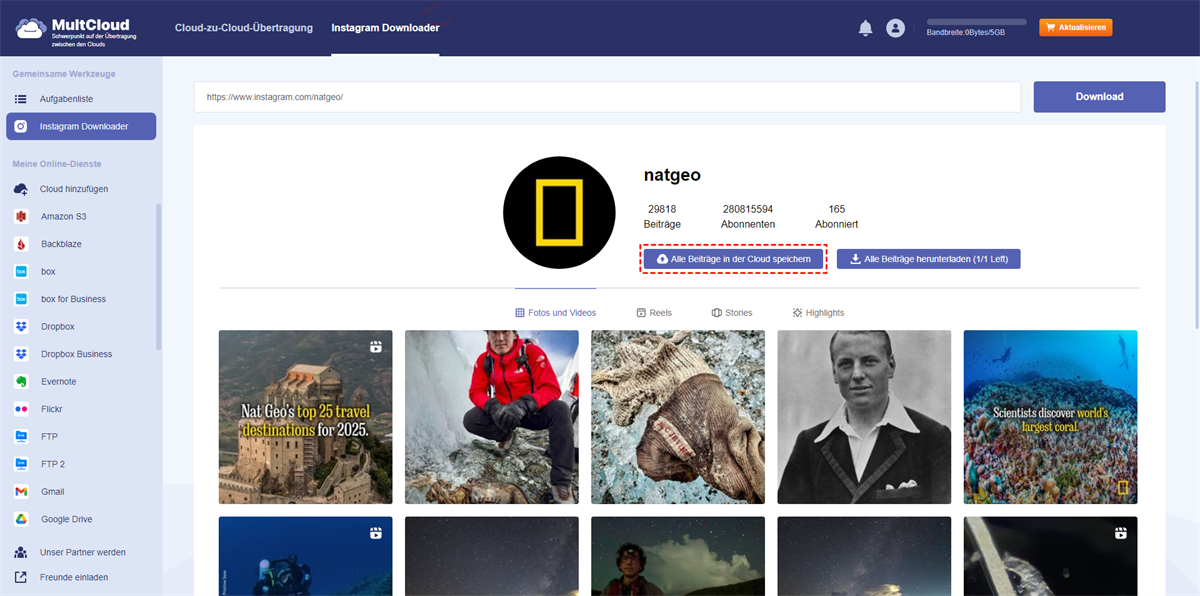Click the Amazon S3 icon
The image size is (1200, 596).
tap(21, 217)
